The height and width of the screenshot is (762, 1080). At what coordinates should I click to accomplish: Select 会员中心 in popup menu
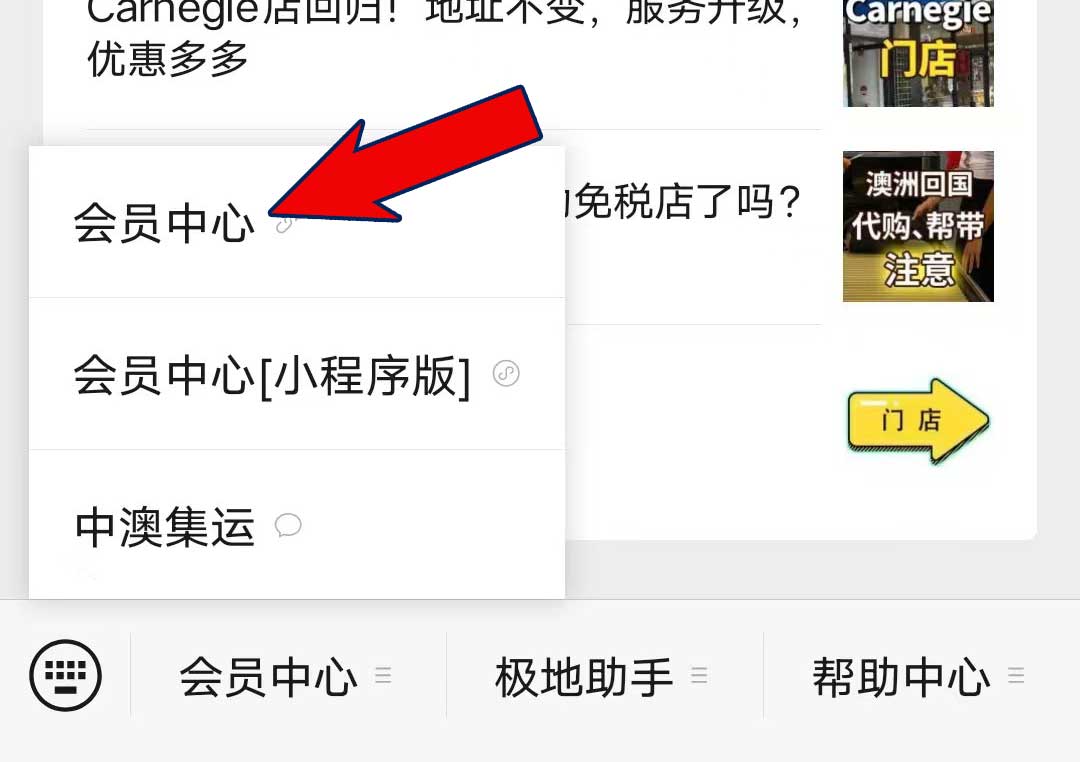click(297, 222)
